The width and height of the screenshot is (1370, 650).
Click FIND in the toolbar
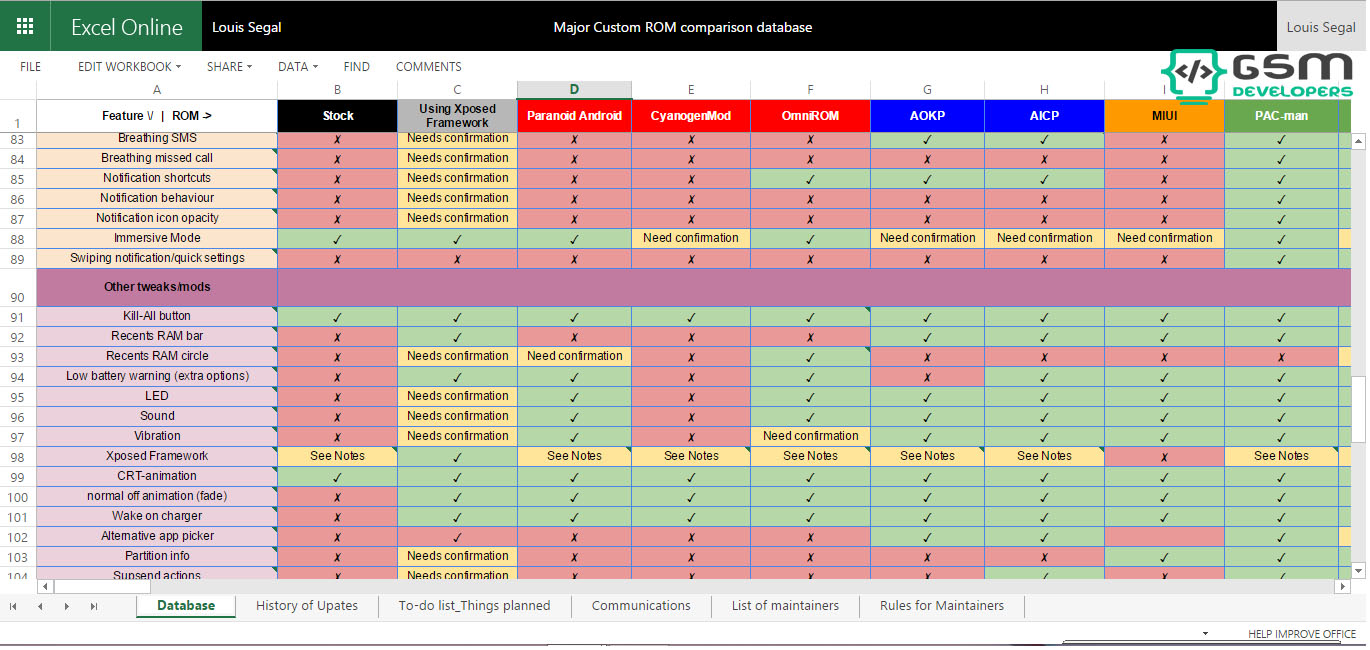click(x=356, y=67)
